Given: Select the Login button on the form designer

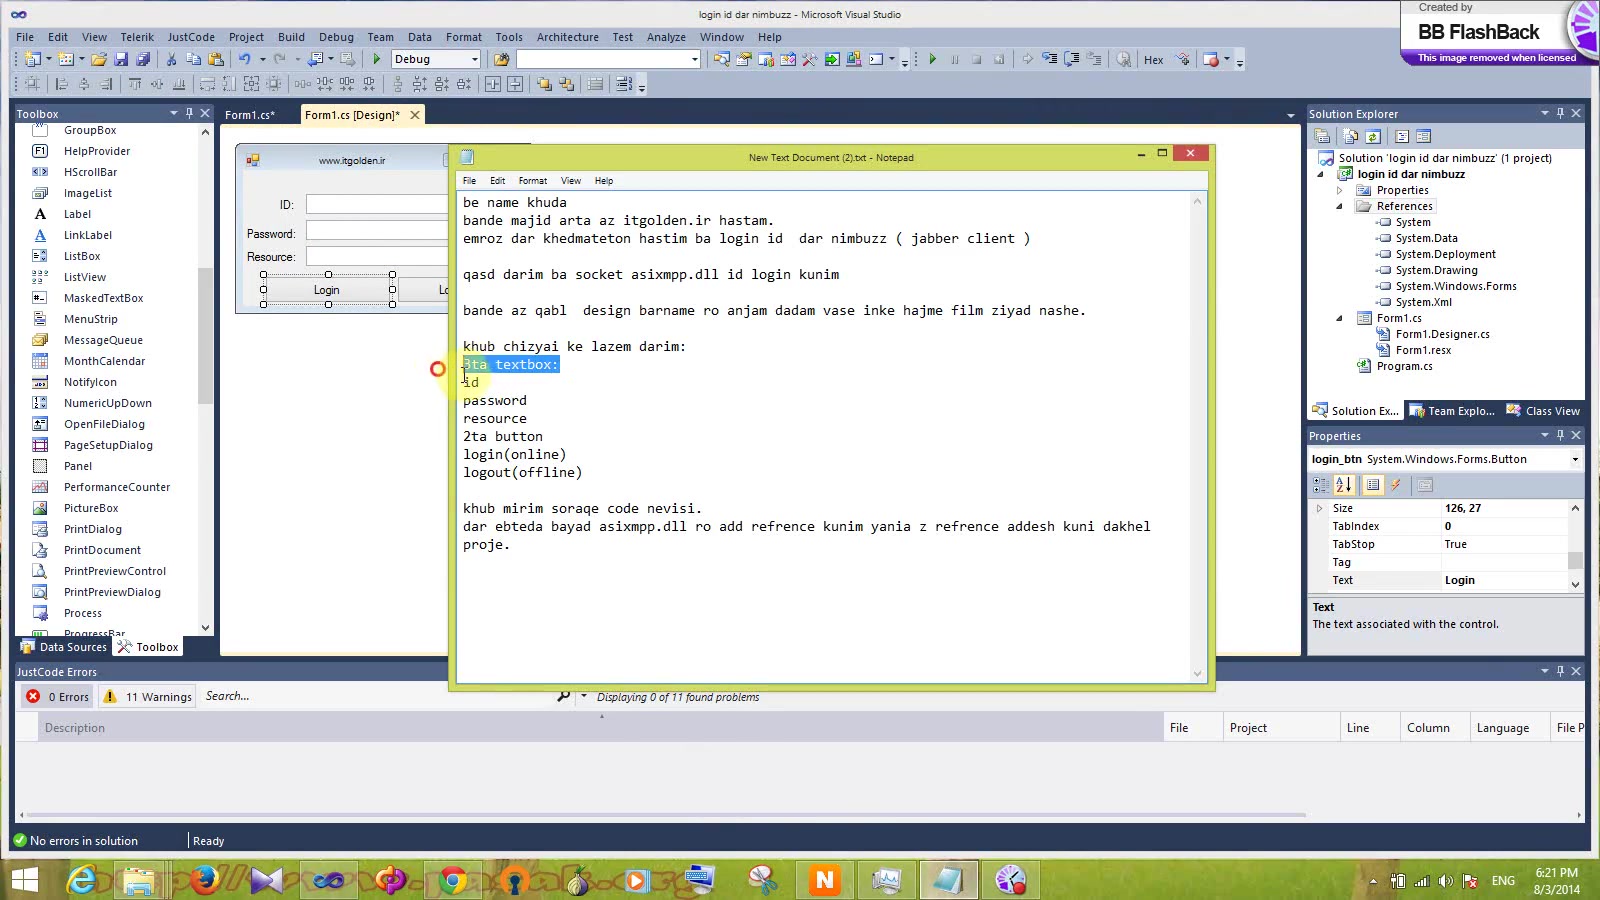Looking at the screenshot, I should point(327,290).
